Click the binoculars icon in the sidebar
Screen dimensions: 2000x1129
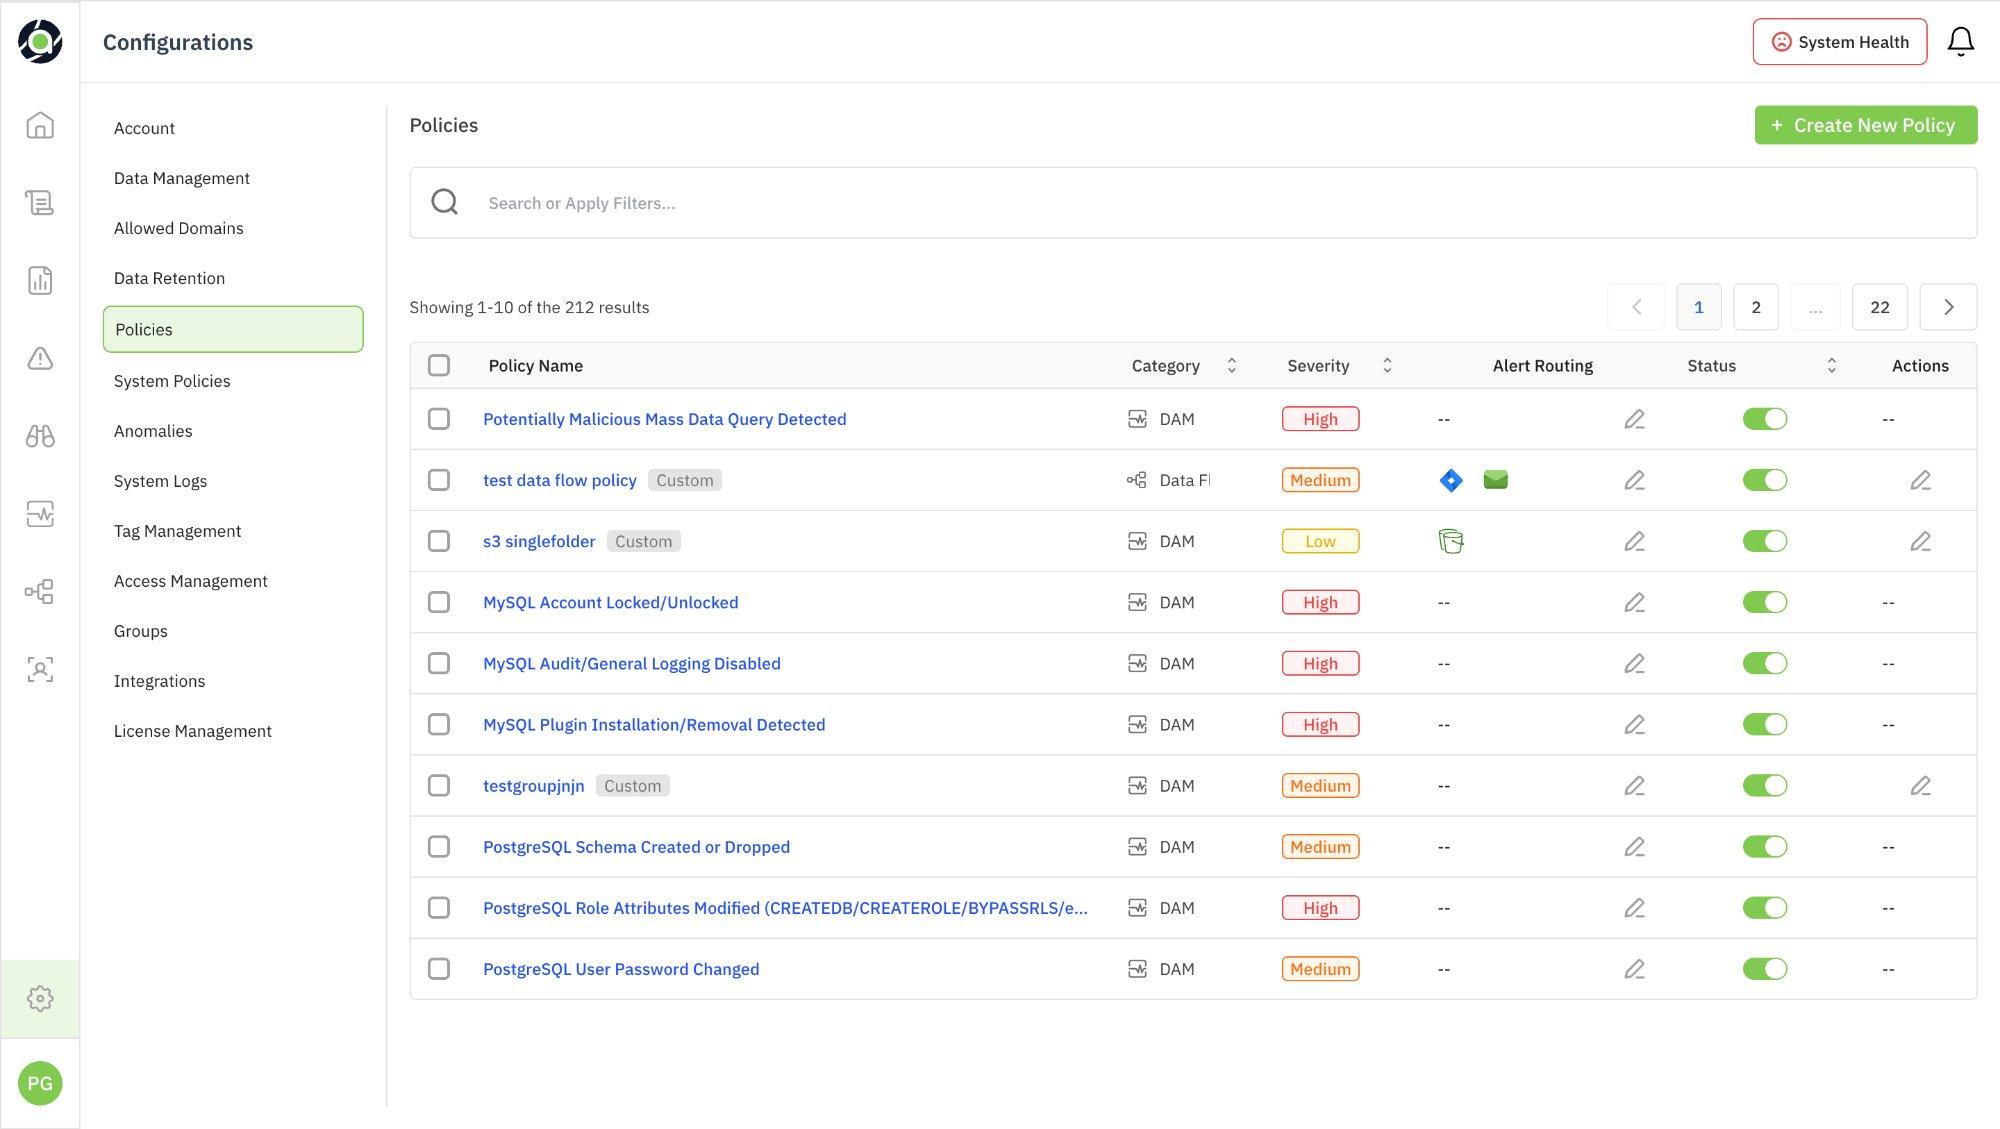coord(40,436)
